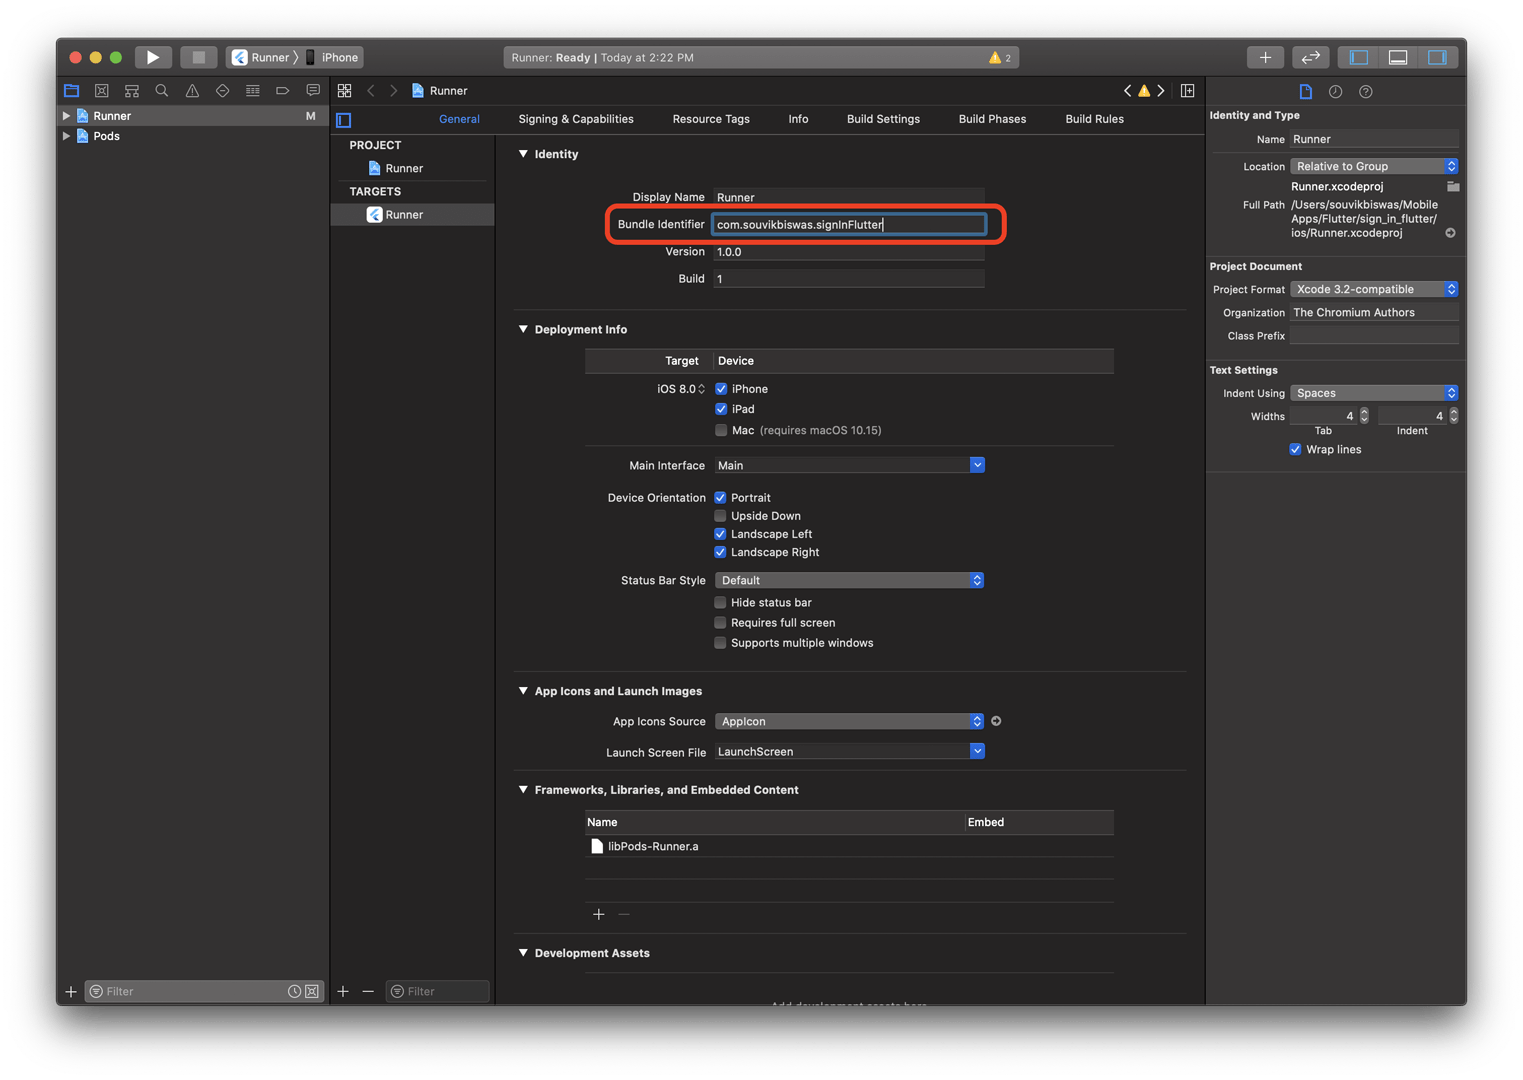The width and height of the screenshot is (1523, 1080).
Task: Click the add editor split icon
Action: [x=1187, y=91]
